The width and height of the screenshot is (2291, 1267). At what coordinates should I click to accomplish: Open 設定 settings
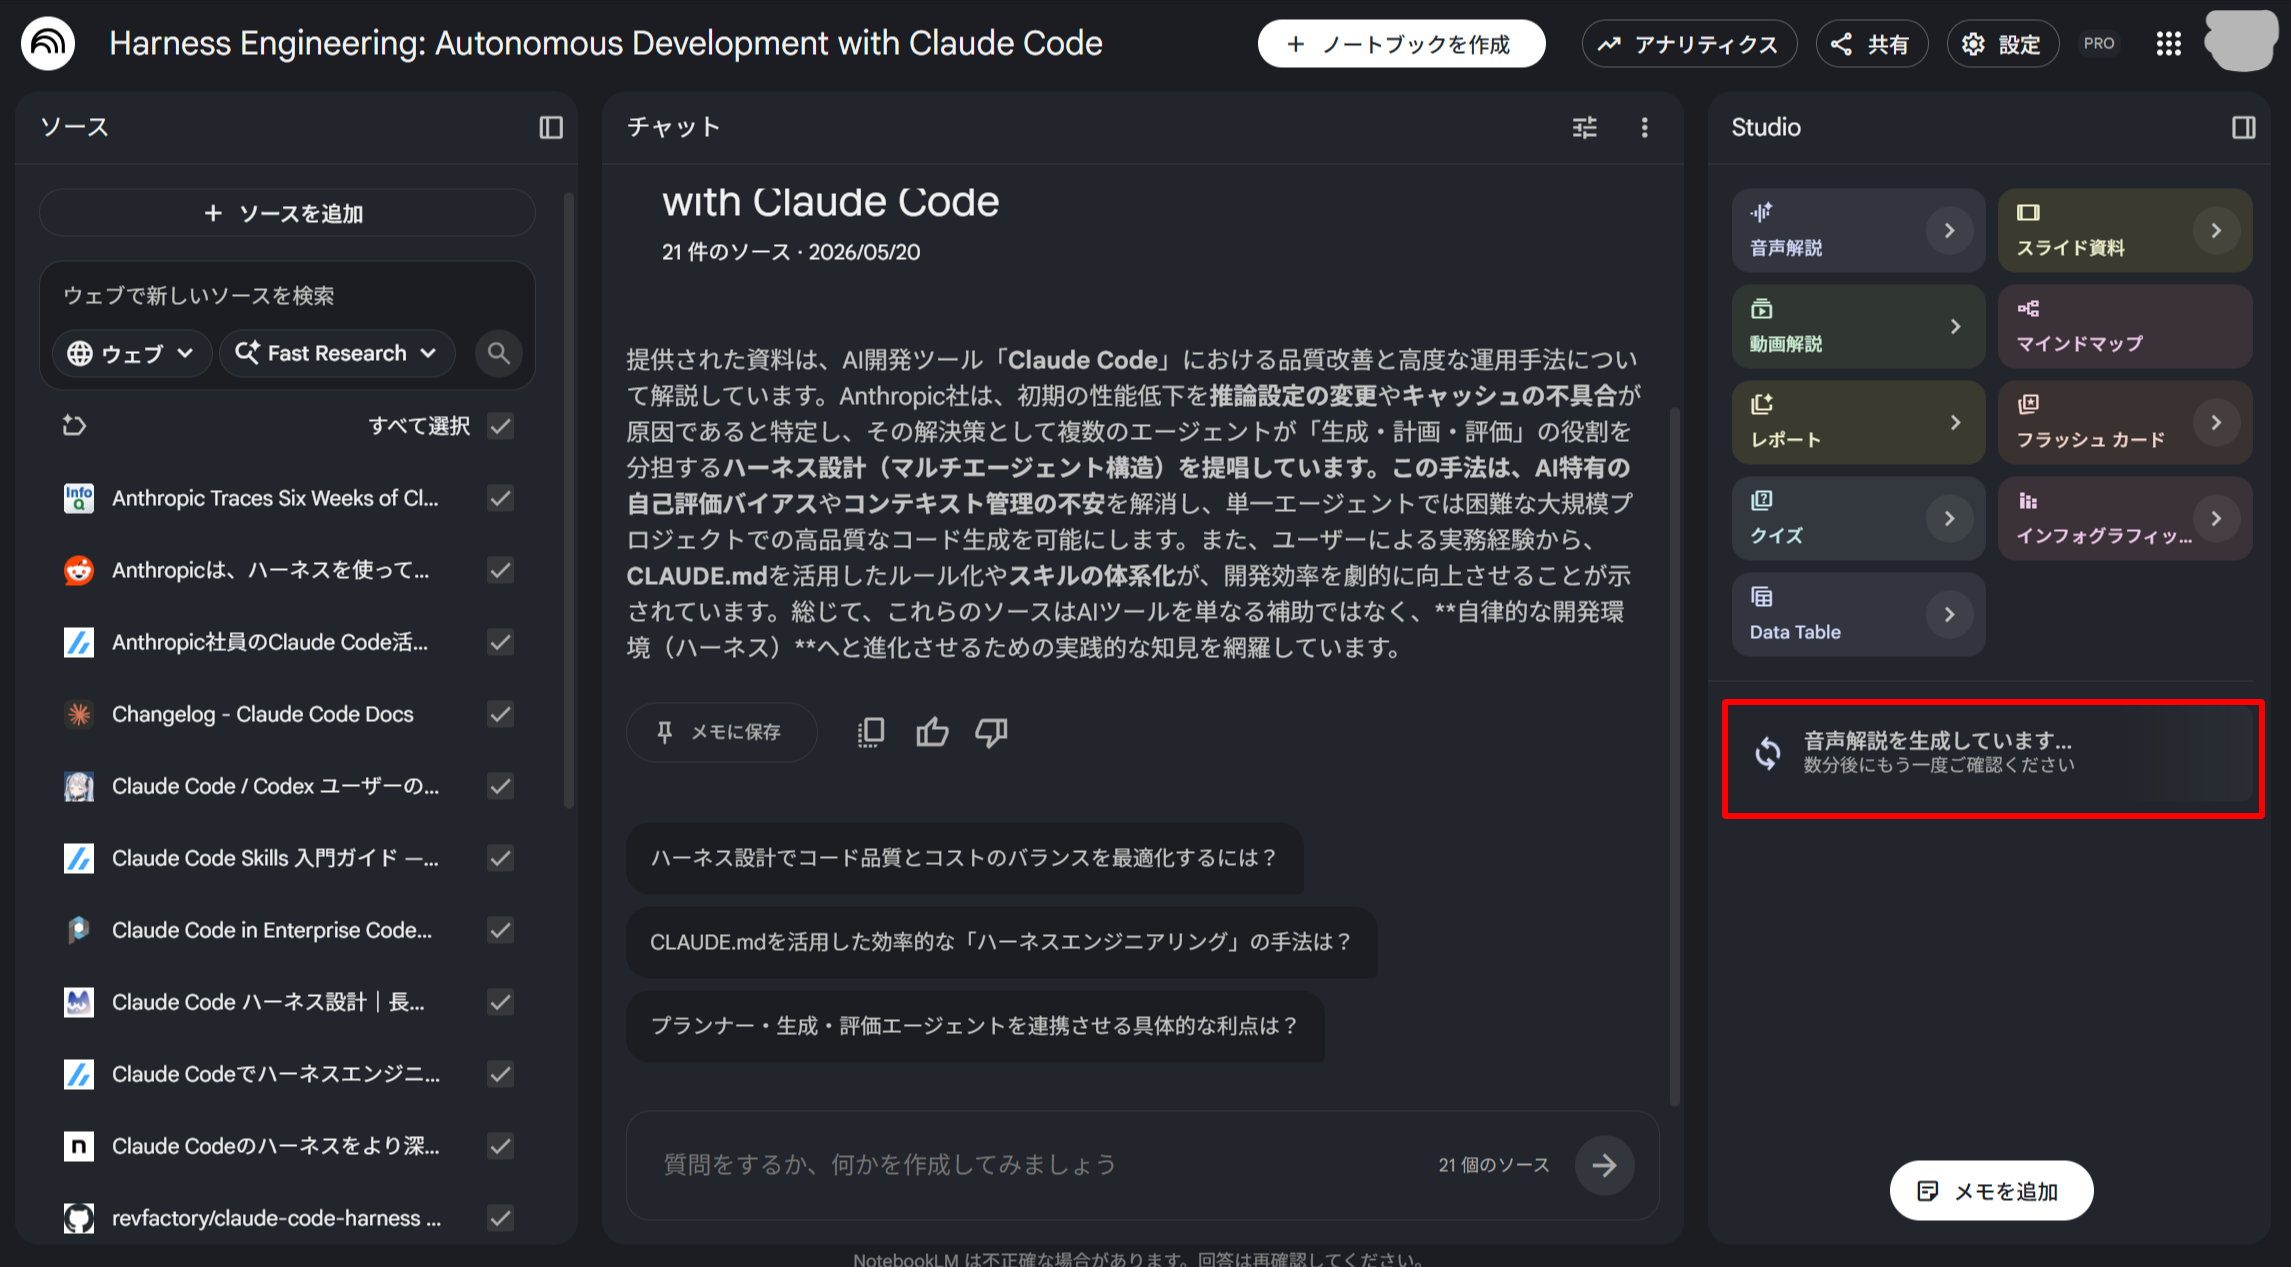tap(2002, 43)
